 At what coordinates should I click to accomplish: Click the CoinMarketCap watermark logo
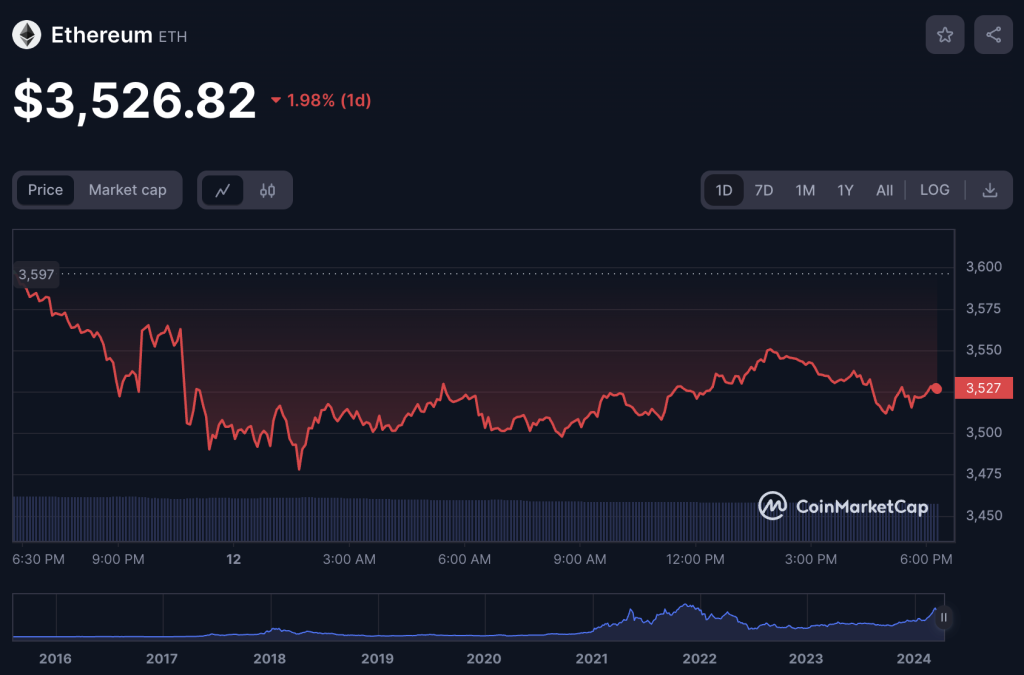843,506
